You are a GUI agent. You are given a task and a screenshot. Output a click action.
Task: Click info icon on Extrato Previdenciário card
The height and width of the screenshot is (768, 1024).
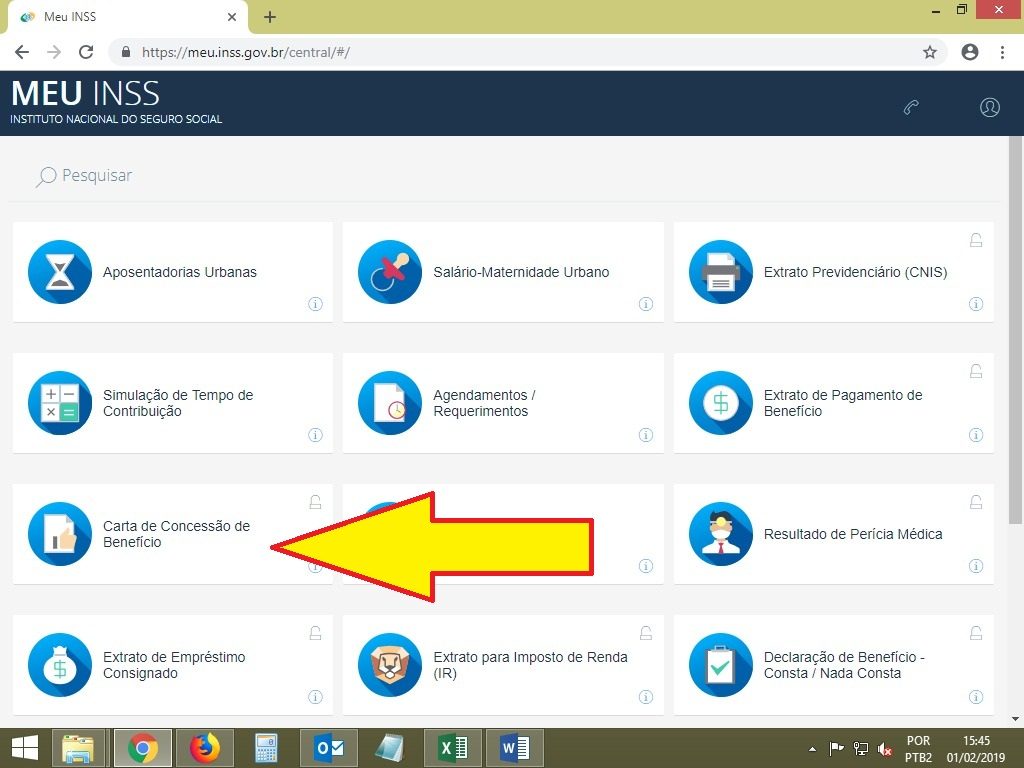tap(976, 304)
